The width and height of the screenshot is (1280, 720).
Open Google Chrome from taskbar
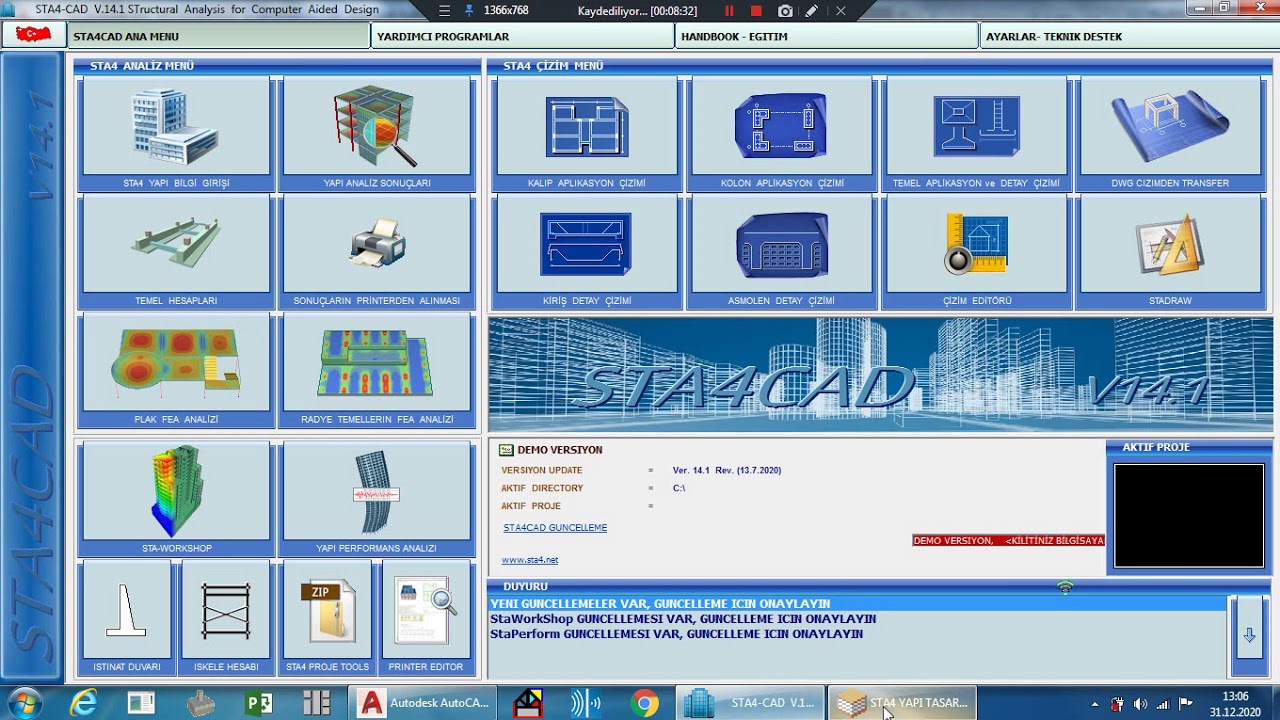[x=644, y=703]
